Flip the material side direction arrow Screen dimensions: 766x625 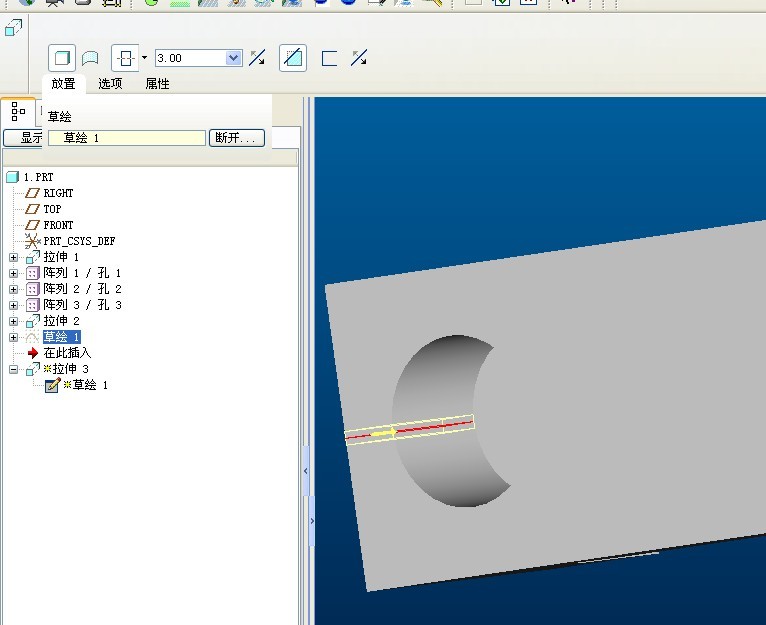pos(359,58)
